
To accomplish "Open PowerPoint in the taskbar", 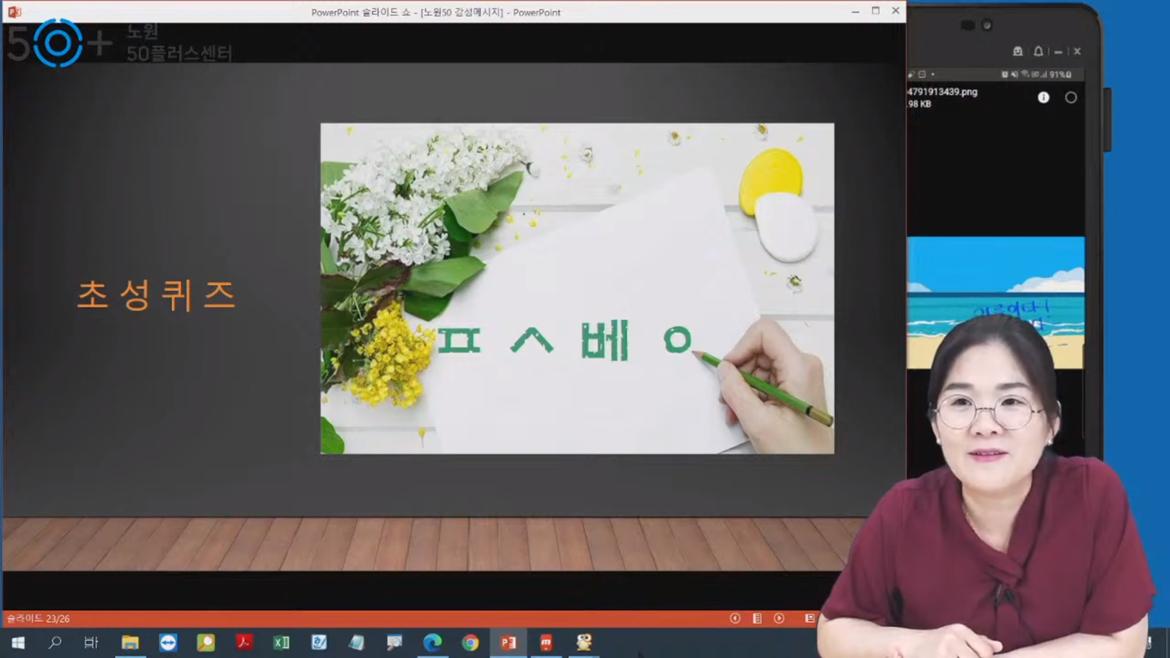I will pos(508,642).
